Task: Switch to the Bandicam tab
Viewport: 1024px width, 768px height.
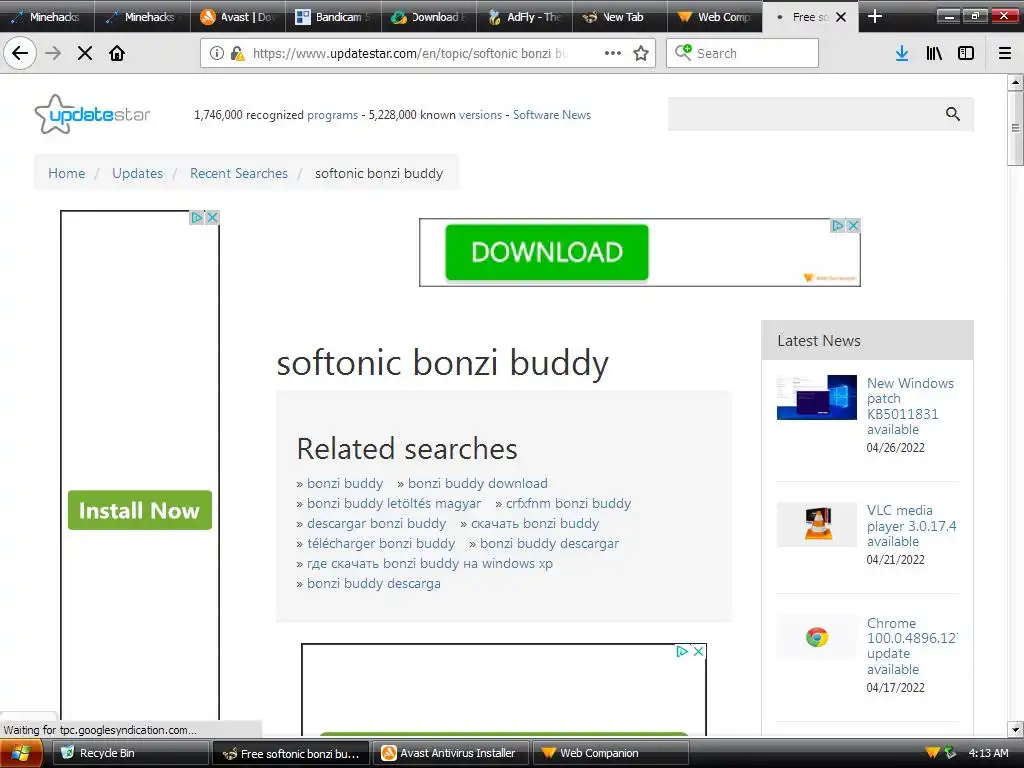Action: [x=333, y=17]
